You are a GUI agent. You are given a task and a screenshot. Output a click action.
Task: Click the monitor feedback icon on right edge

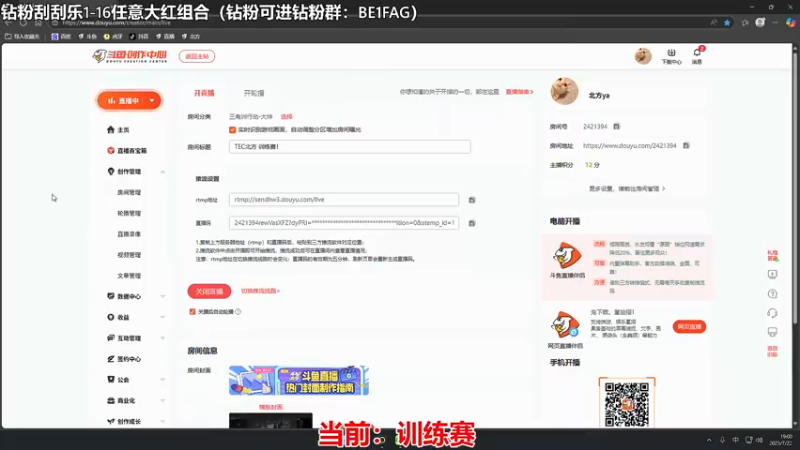[x=772, y=332]
